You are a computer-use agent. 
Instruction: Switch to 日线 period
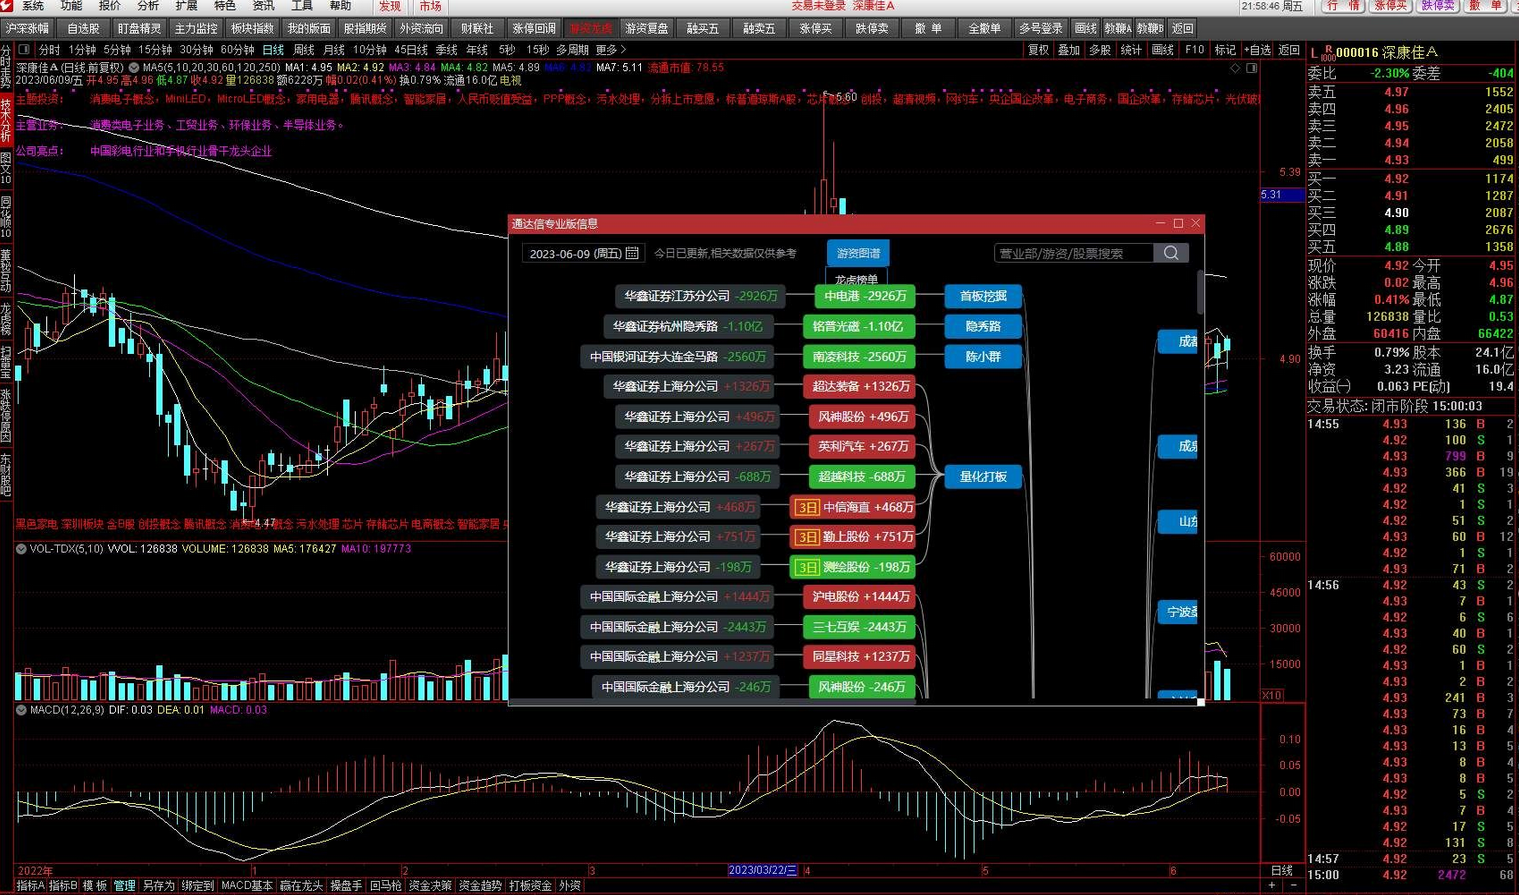[273, 49]
